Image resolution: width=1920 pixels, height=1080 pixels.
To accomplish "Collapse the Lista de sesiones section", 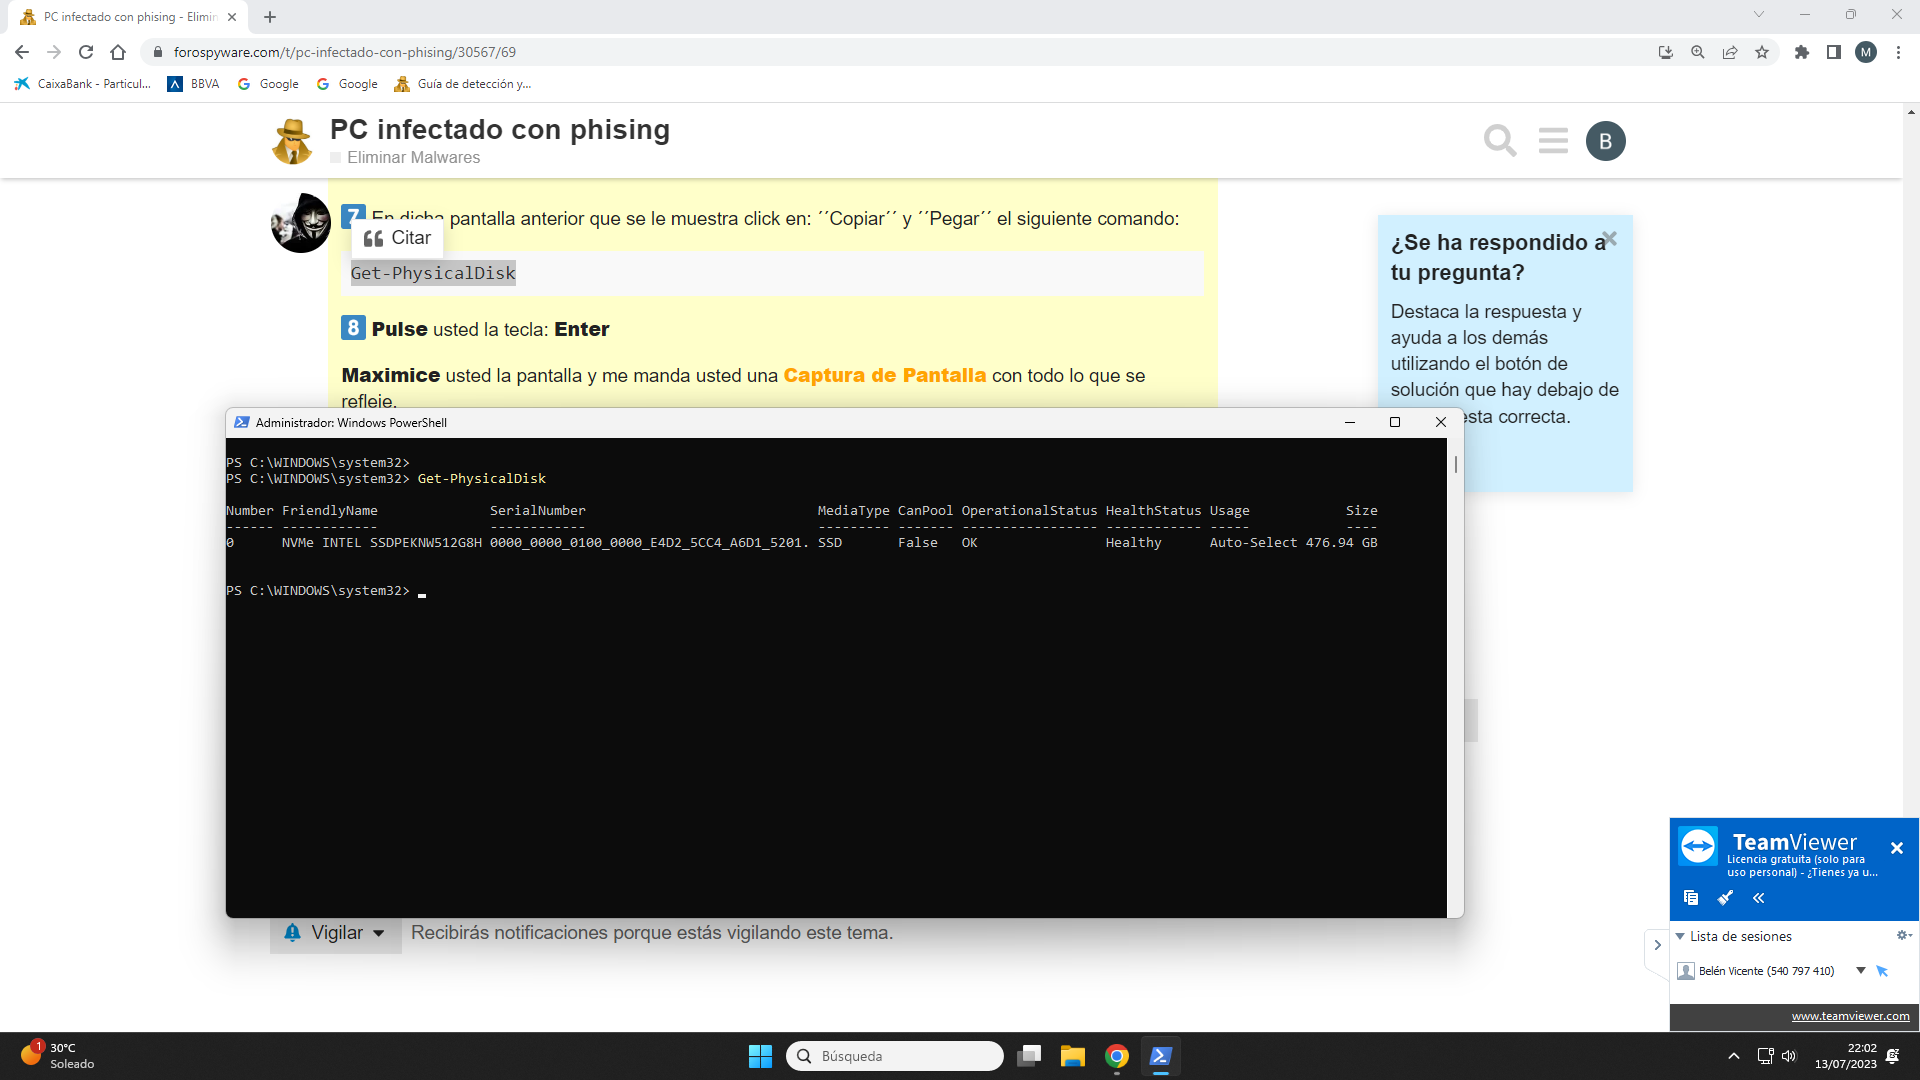I will click(x=1680, y=937).
